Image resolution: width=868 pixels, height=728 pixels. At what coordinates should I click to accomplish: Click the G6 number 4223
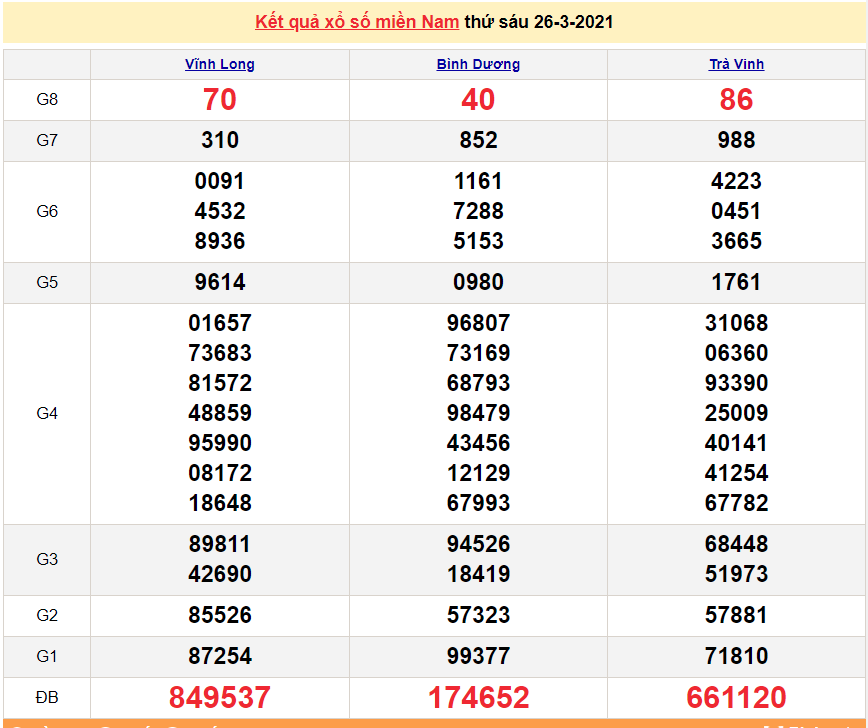click(736, 181)
